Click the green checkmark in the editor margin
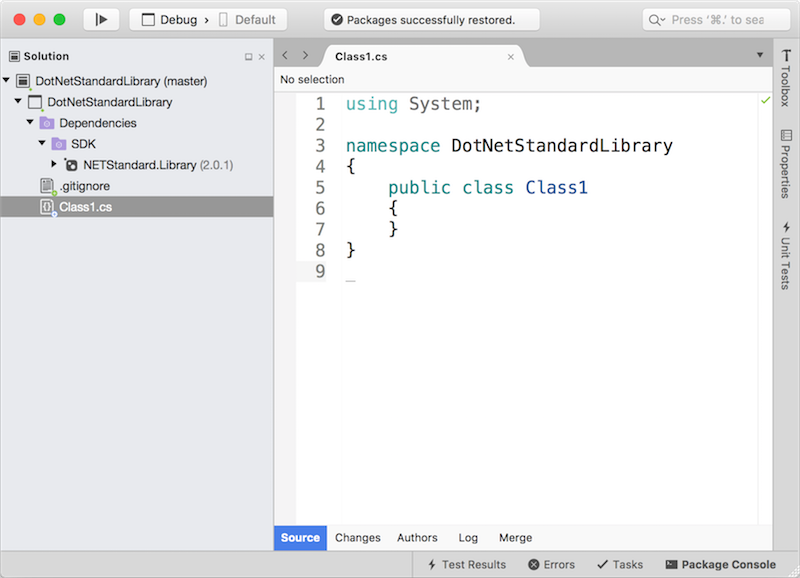This screenshot has width=800, height=578. (x=765, y=100)
